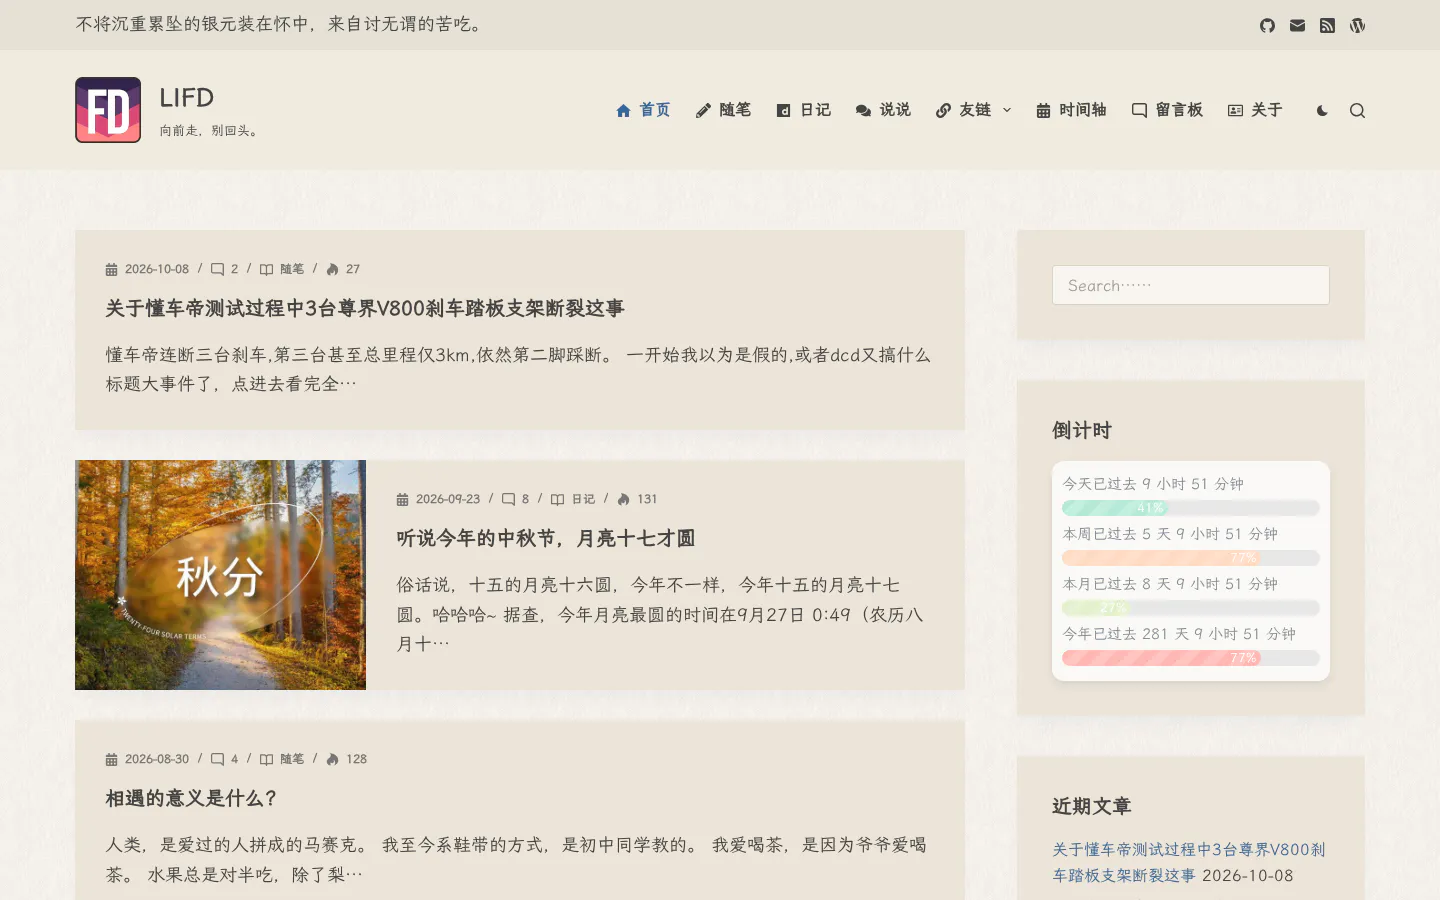Image resolution: width=1440 pixels, height=900 pixels.
Task: Click the 今年已过去 77% progress bar
Action: (1191, 658)
